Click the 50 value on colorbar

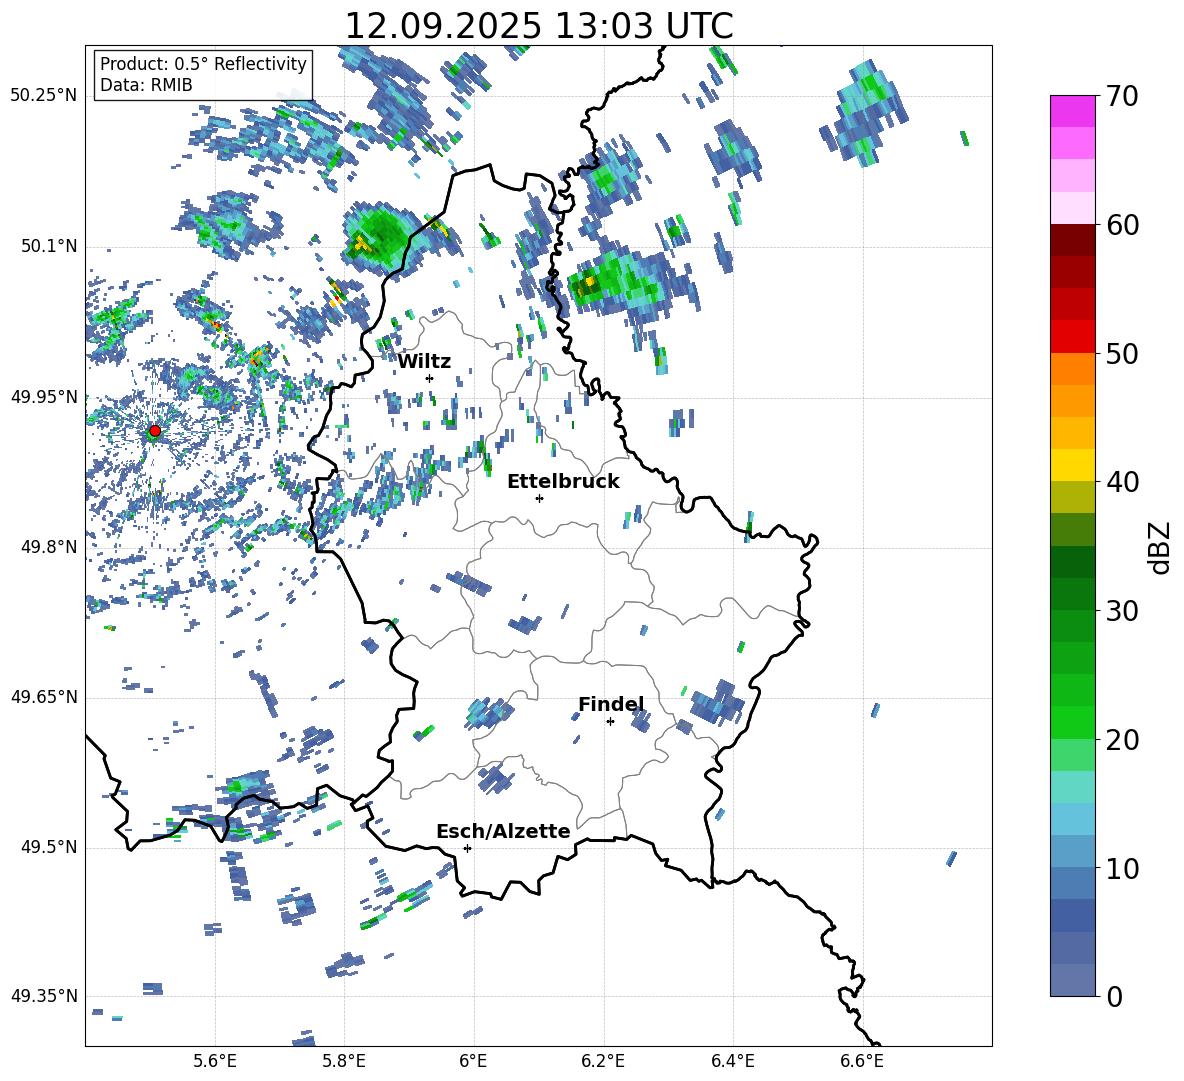click(1122, 354)
